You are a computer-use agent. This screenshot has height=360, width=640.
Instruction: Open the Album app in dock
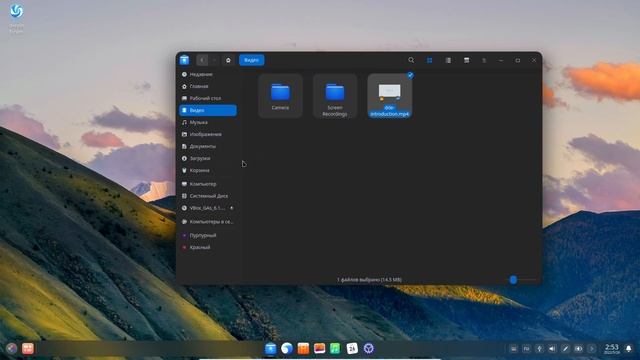[x=319, y=348]
